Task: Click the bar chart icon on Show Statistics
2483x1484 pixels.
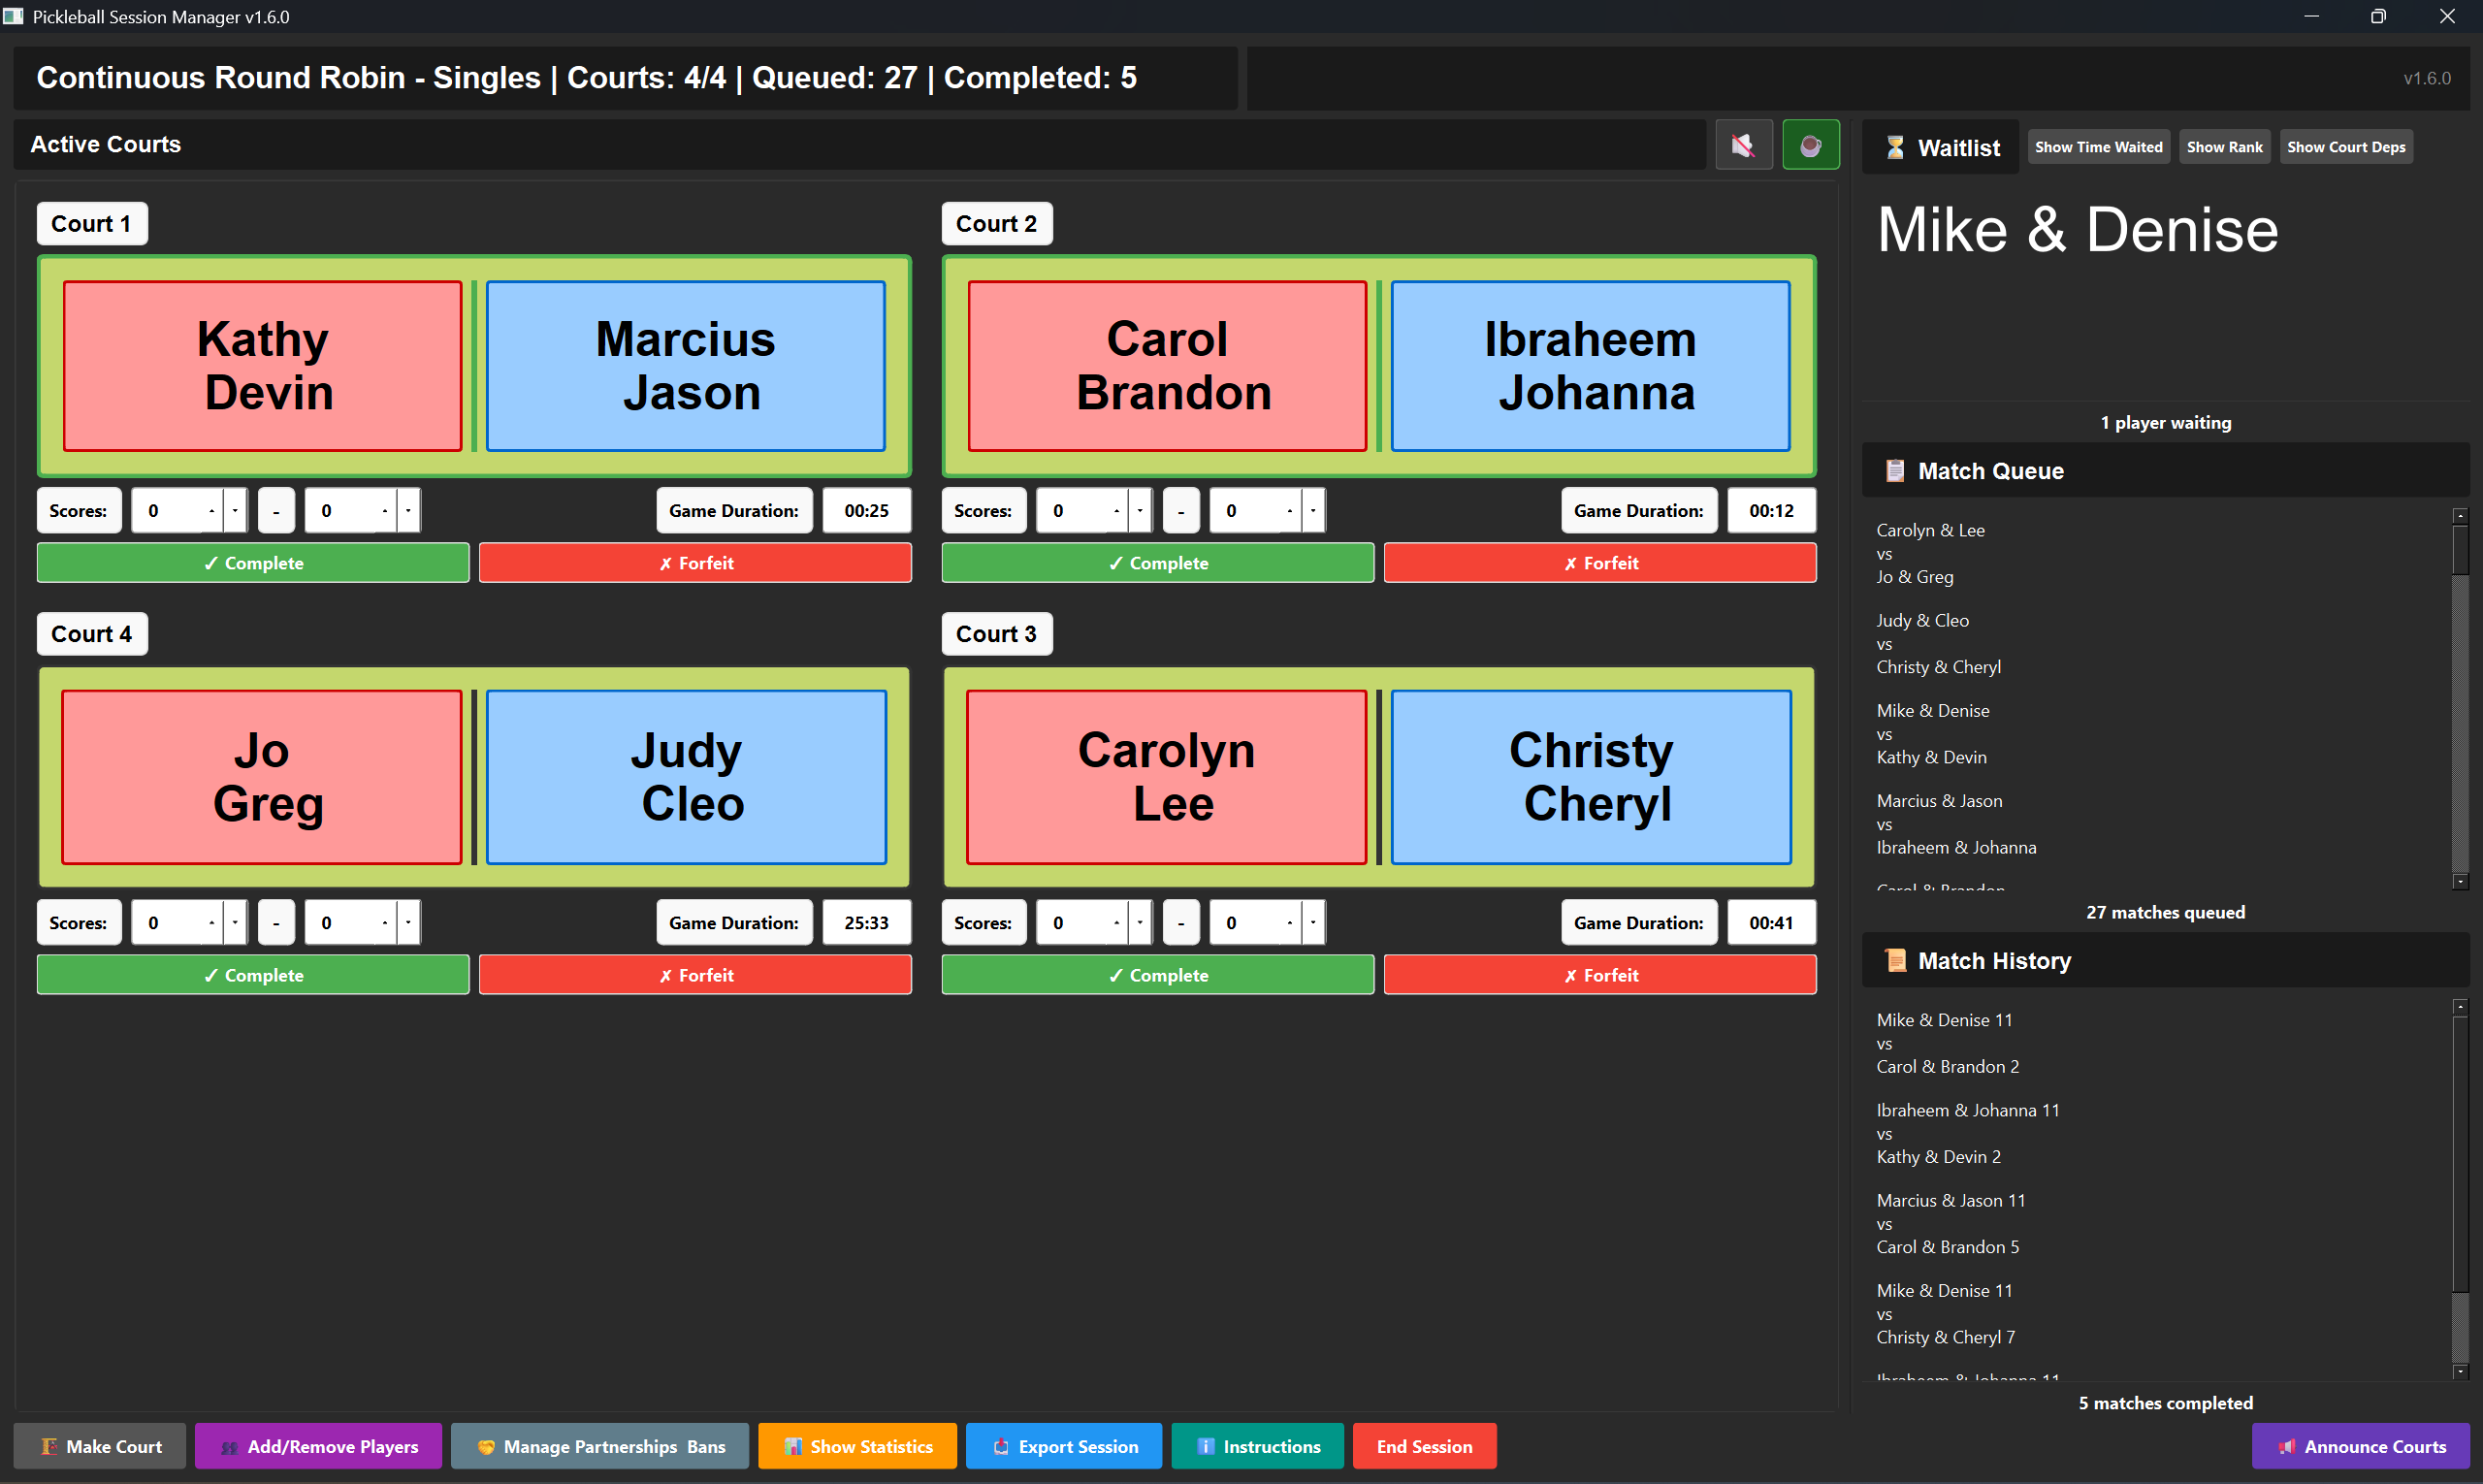Action: point(793,1446)
